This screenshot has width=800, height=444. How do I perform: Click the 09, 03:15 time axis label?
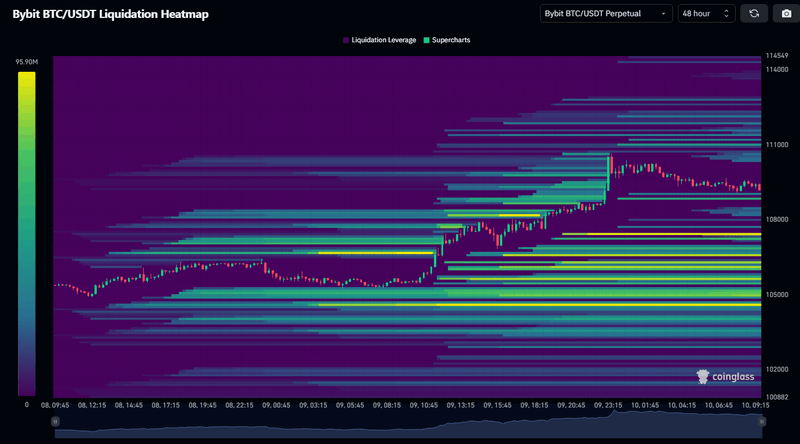coord(313,405)
